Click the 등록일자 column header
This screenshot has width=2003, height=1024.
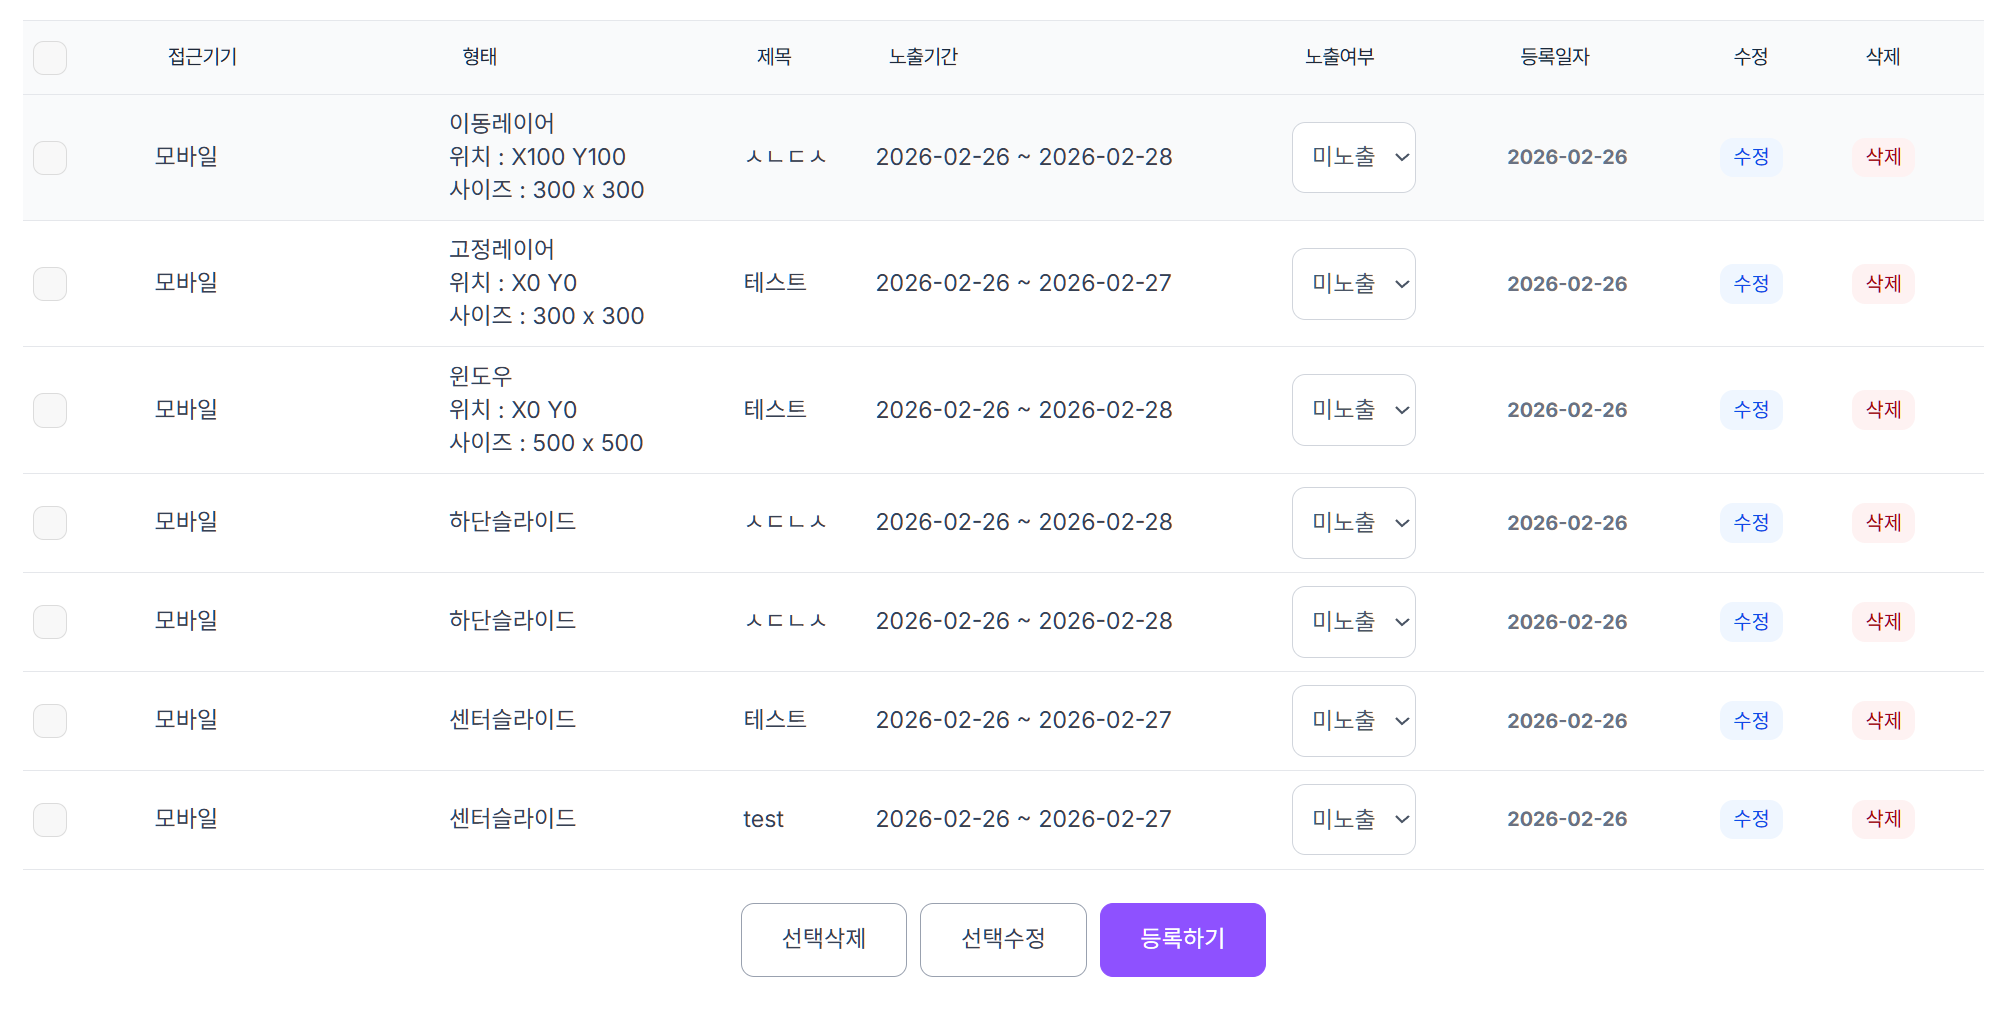[1554, 57]
